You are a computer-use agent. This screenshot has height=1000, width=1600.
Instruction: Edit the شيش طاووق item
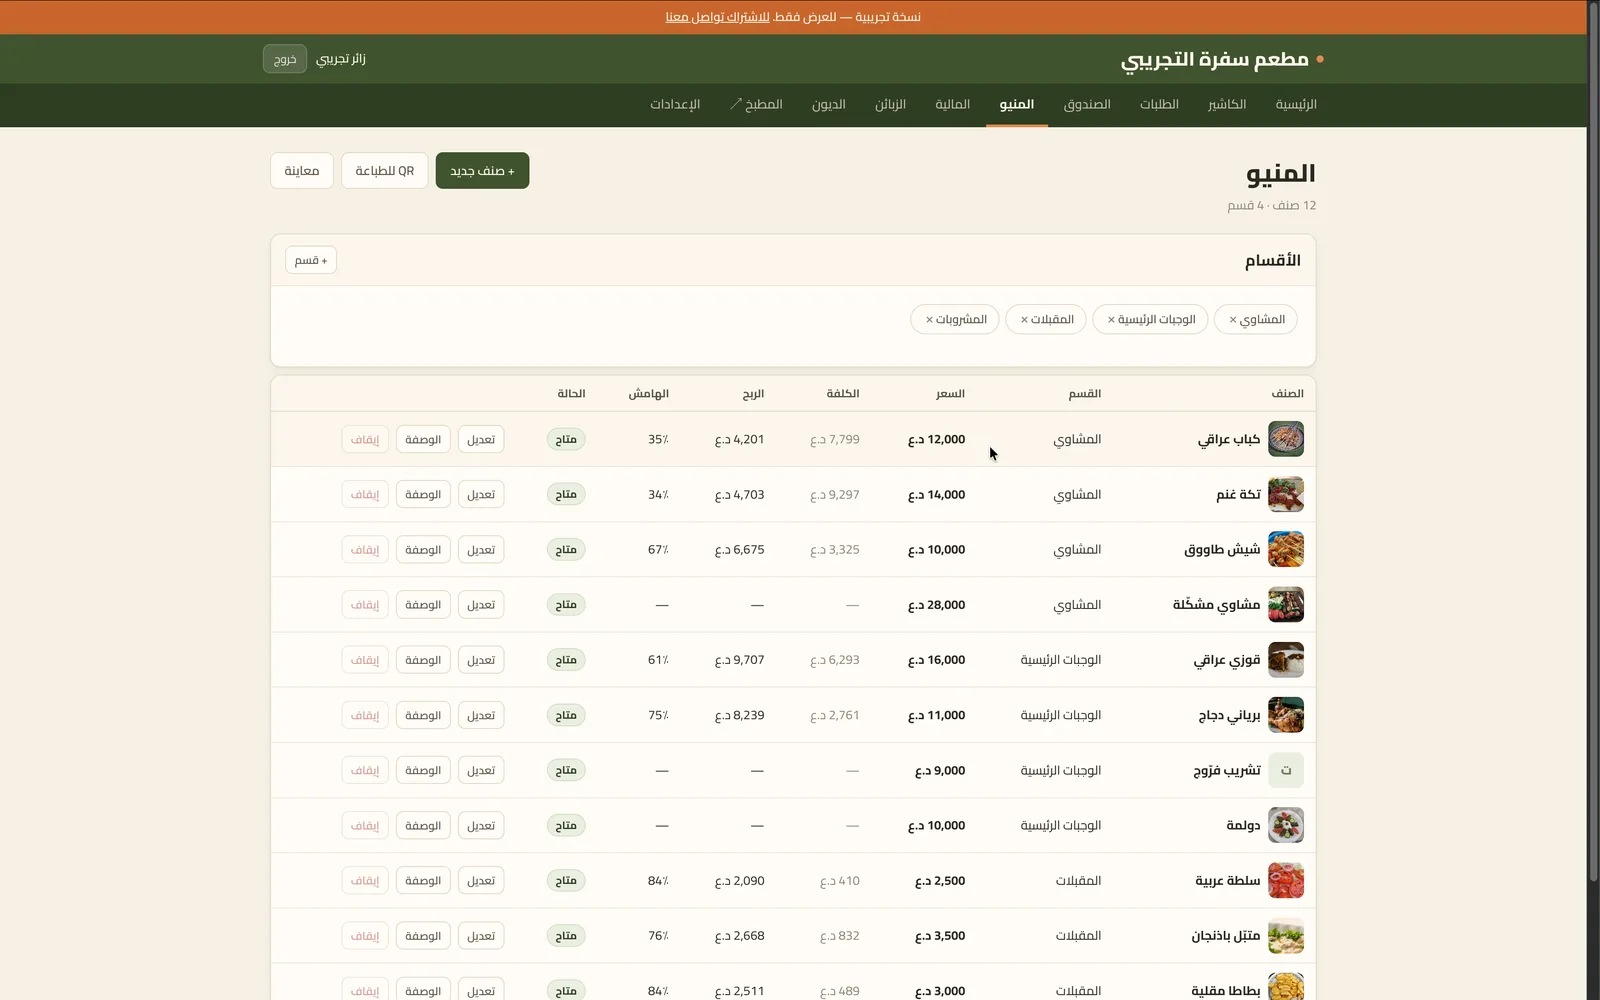pyautogui.click(x=481, y=549)
